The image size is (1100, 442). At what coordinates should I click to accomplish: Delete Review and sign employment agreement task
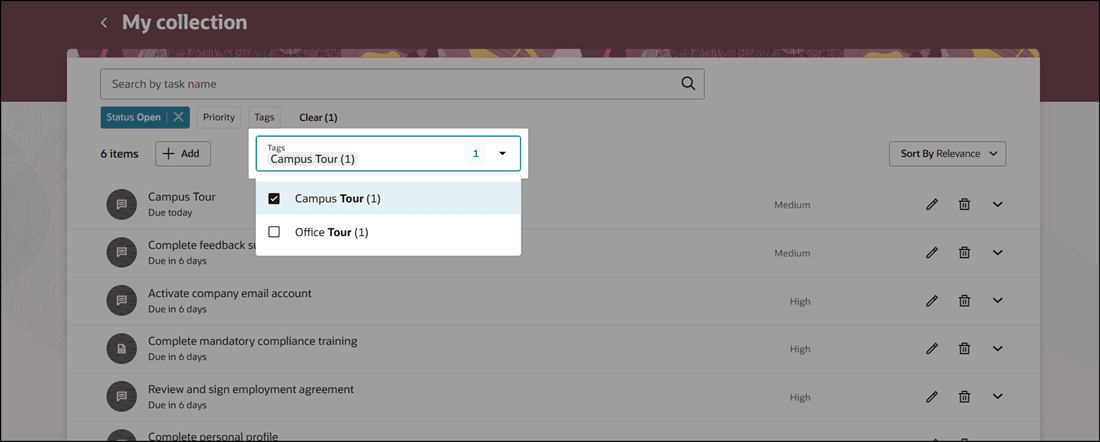pyautogui.click(x=965, y=397)
